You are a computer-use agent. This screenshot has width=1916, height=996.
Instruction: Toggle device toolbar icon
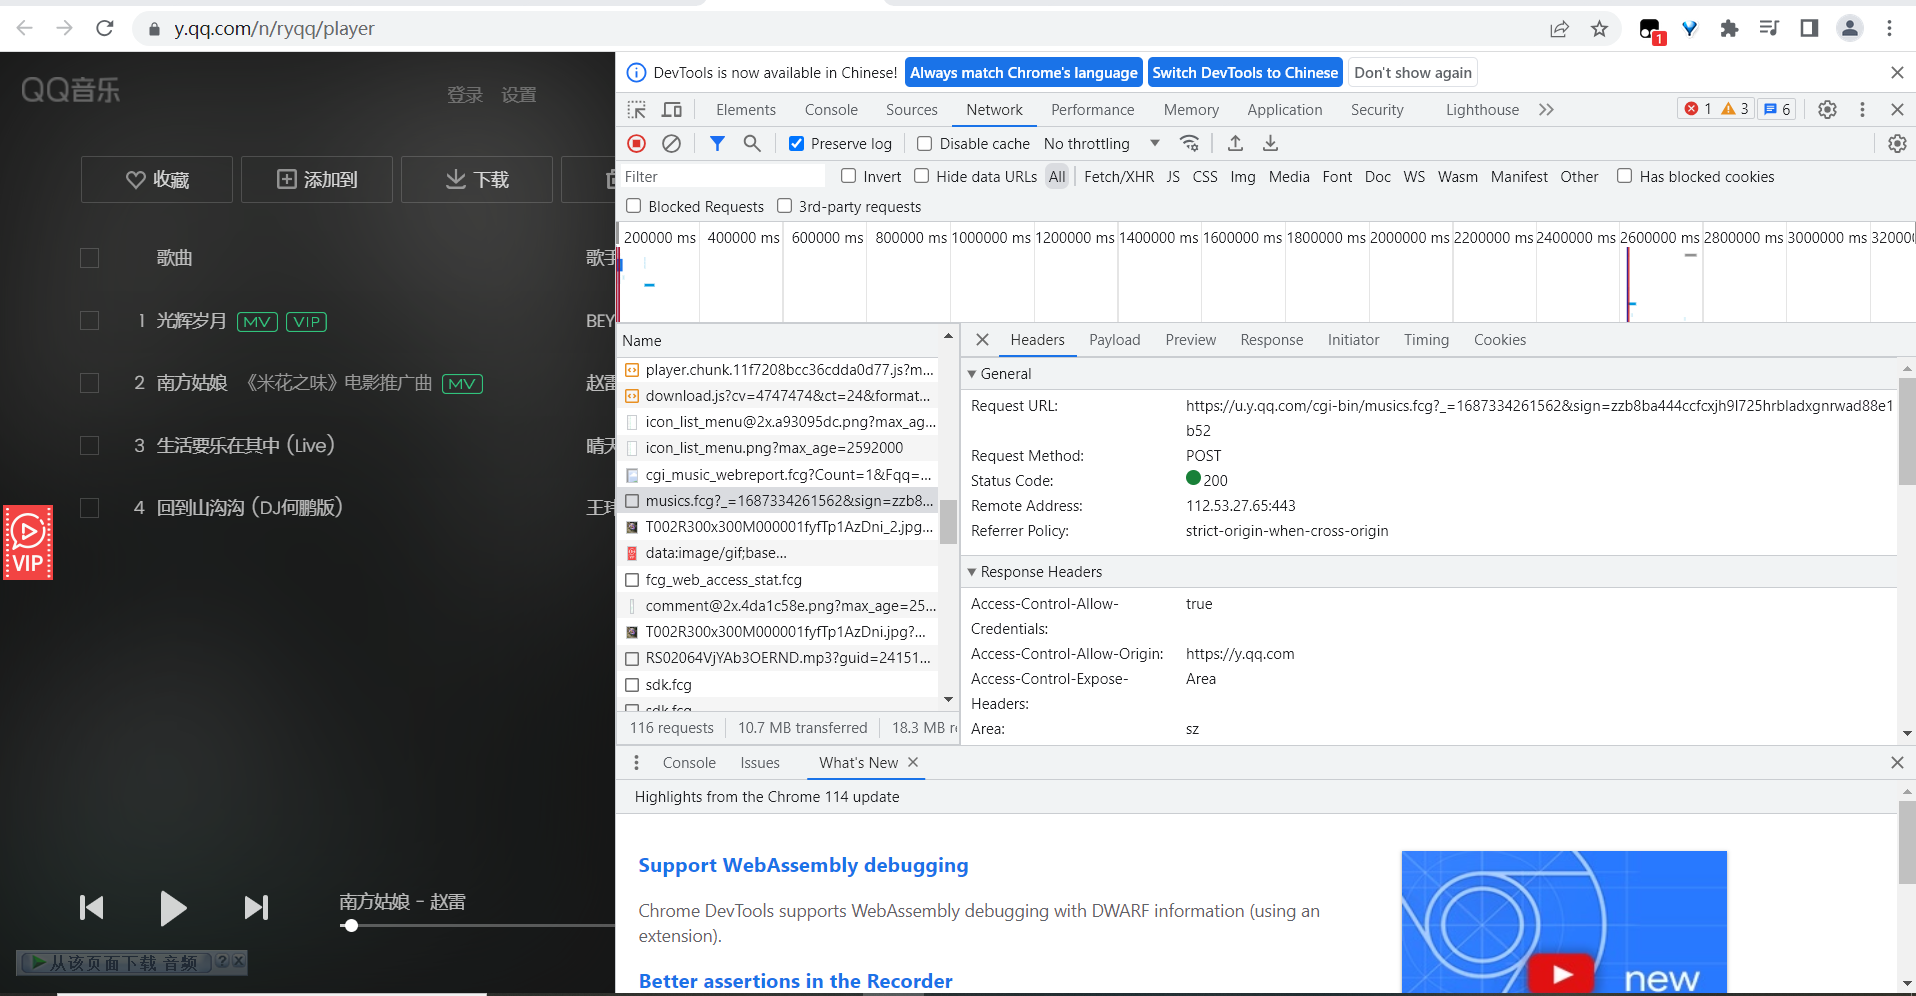pos(672,110)
